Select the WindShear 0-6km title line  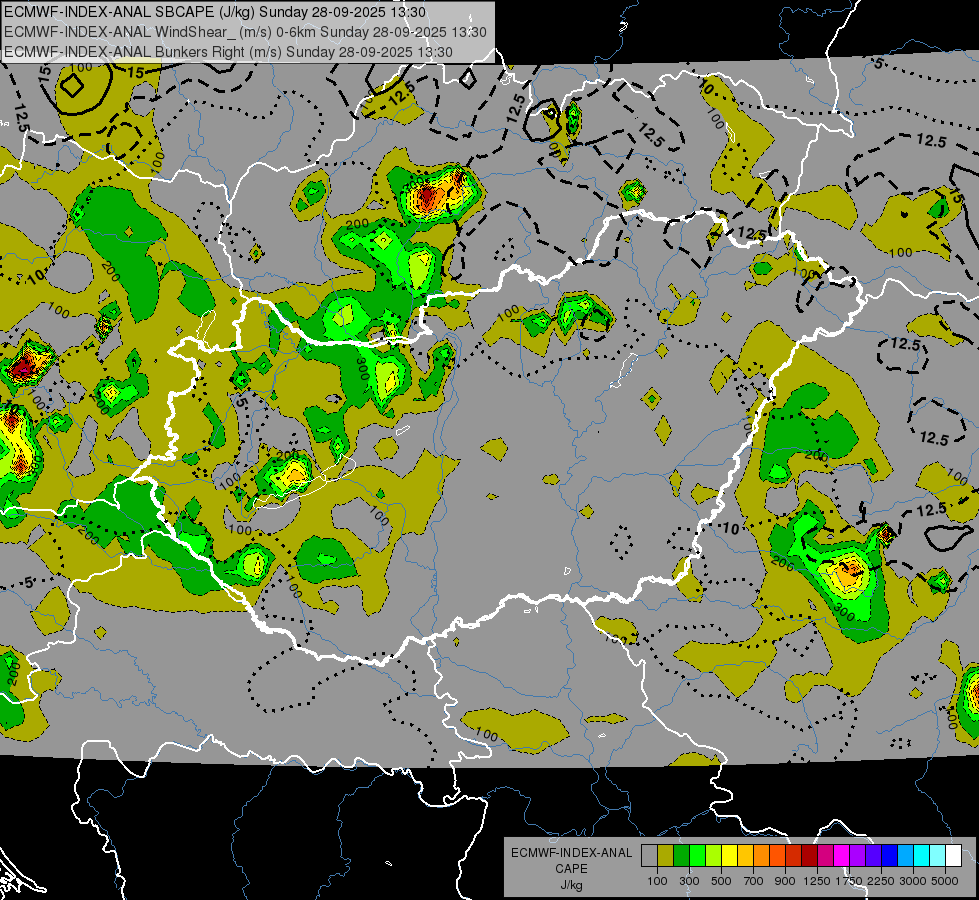[245, 32]
